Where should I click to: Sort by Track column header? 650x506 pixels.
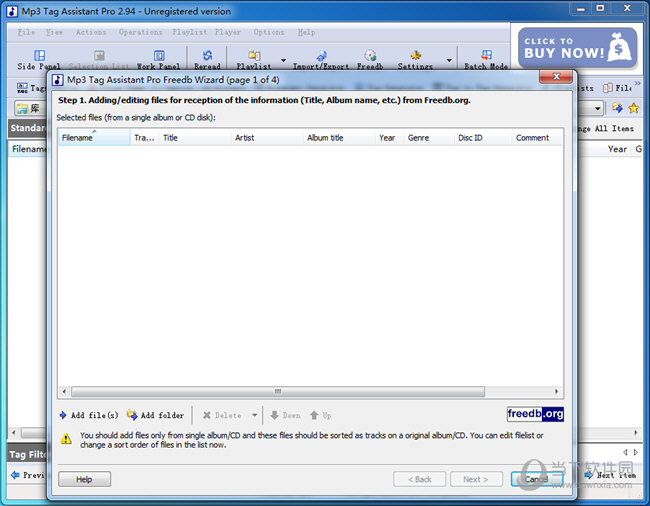(x=145, y=138)
